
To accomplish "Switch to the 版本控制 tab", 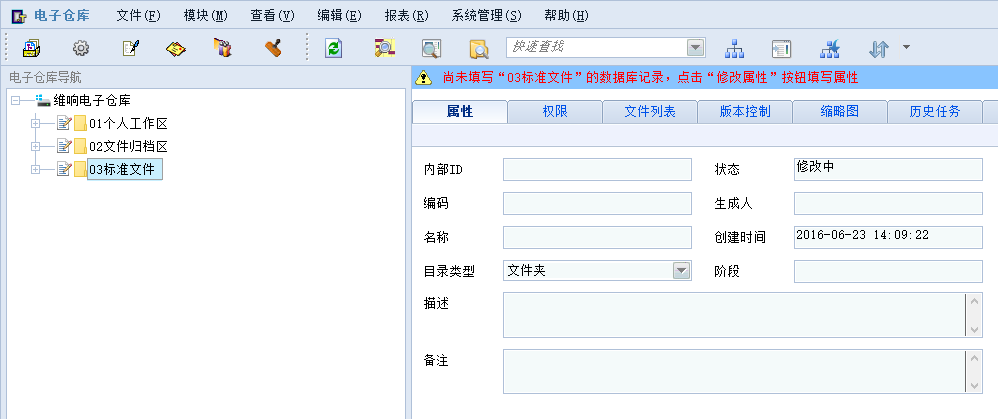I will (744, 112).
